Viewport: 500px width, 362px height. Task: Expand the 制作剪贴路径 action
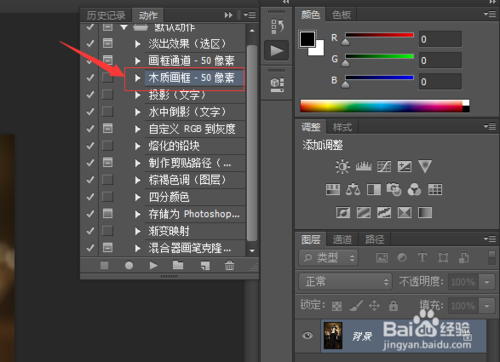tap(137, 163)
